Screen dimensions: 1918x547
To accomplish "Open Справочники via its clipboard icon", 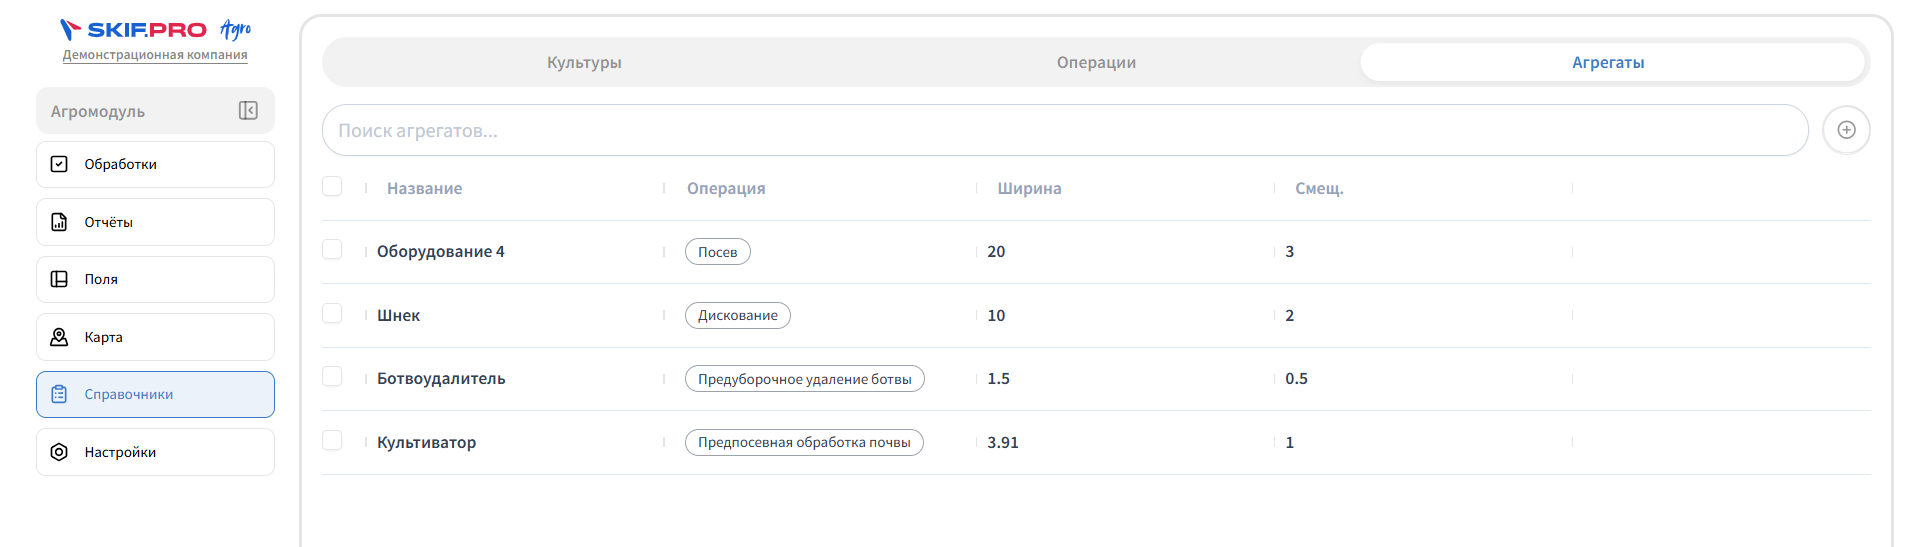I will click(x=59, y=394).
